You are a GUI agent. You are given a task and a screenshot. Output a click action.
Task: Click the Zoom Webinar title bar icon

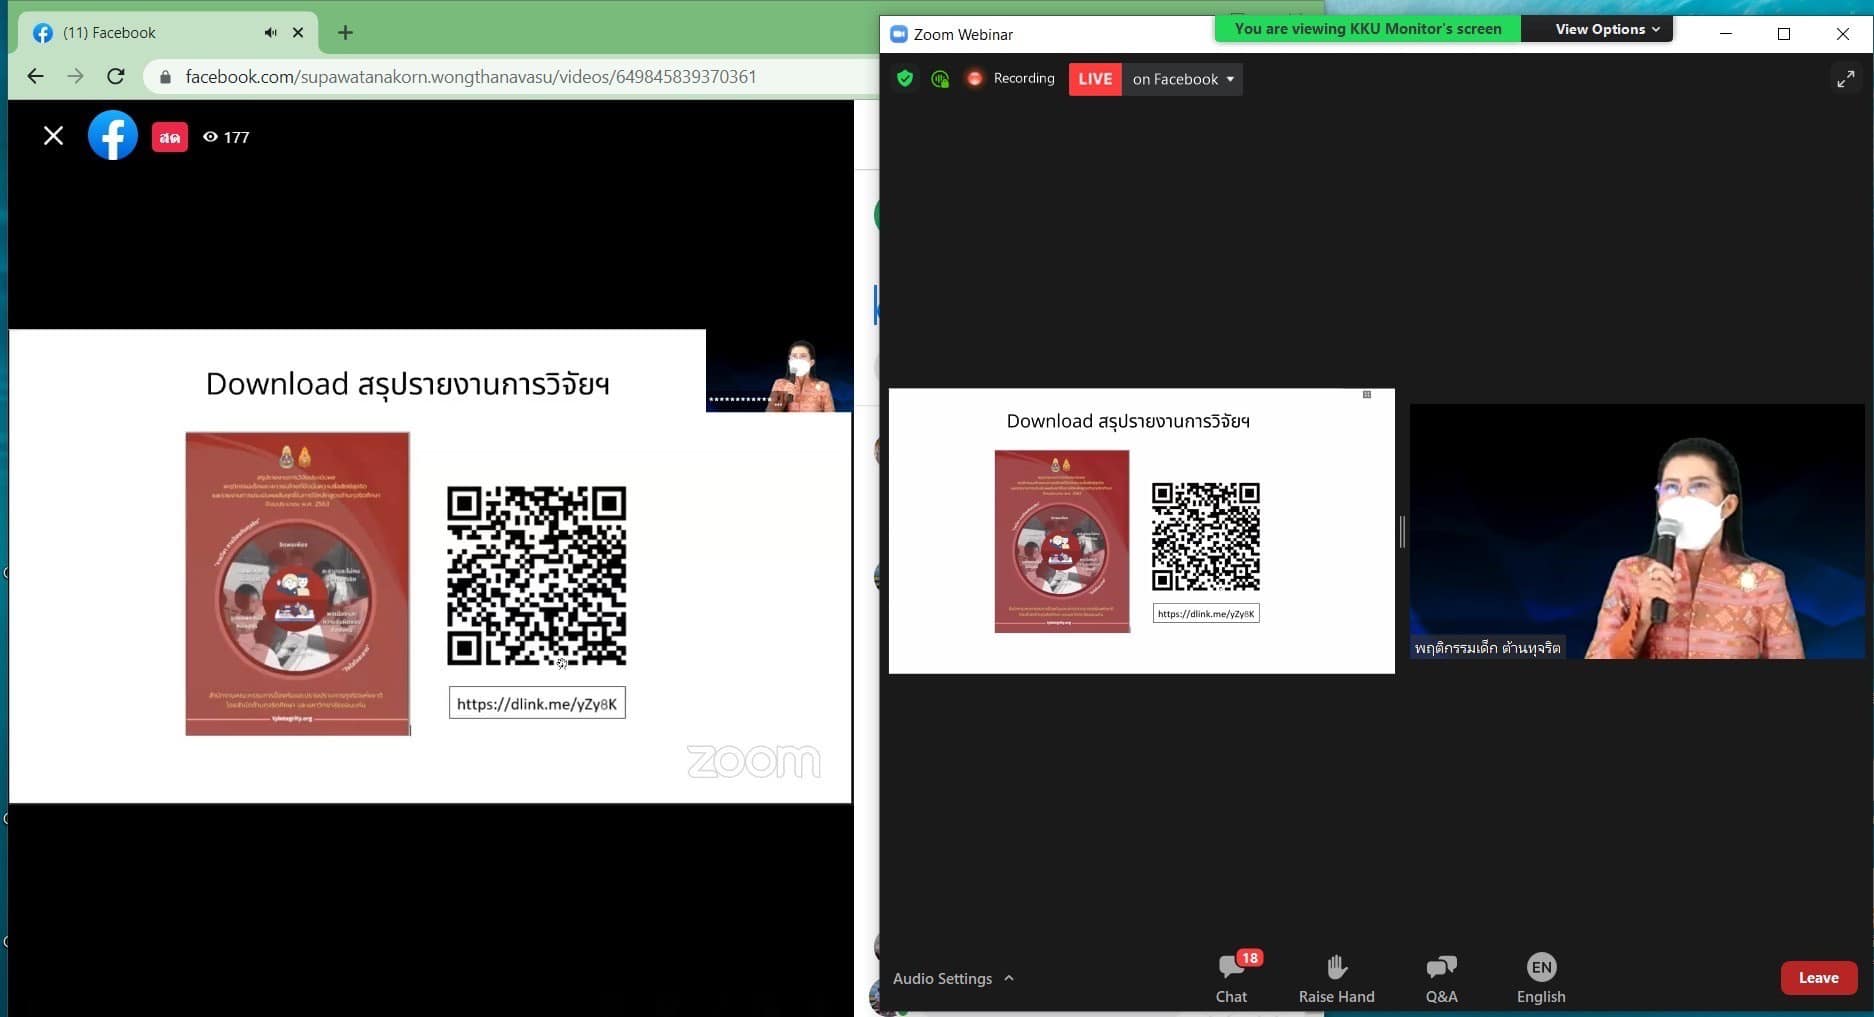pyautogui.click(x=898, y=34)
